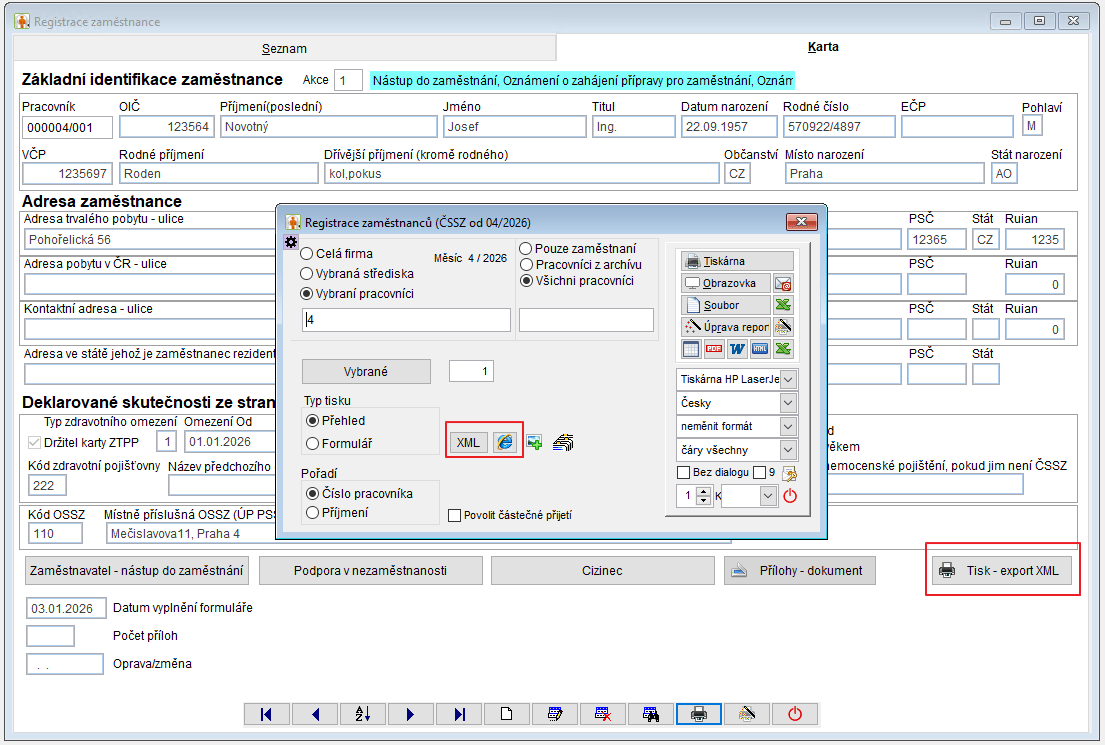Click the HTML export icon

[761, 349]
